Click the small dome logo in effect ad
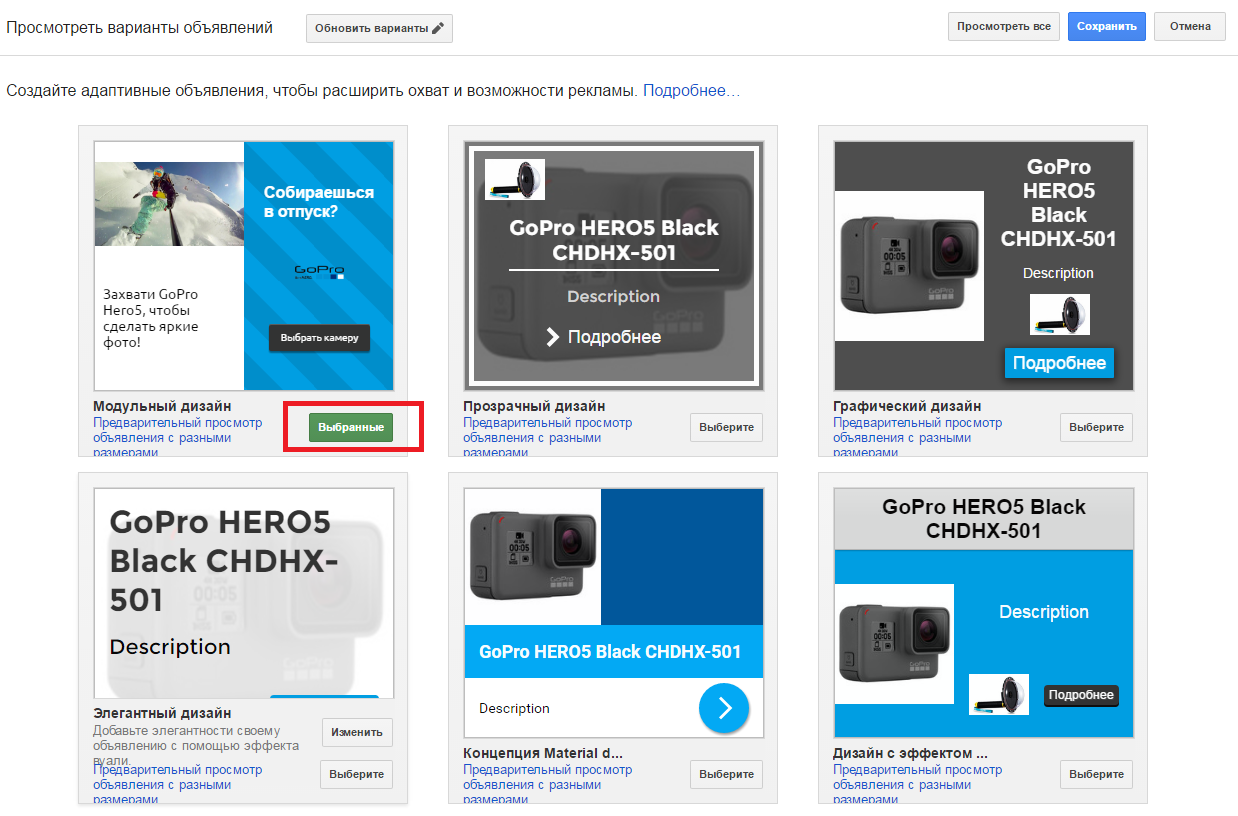Screen dimensions: 1238x816 pyautogui.click(x=999, y=694)
